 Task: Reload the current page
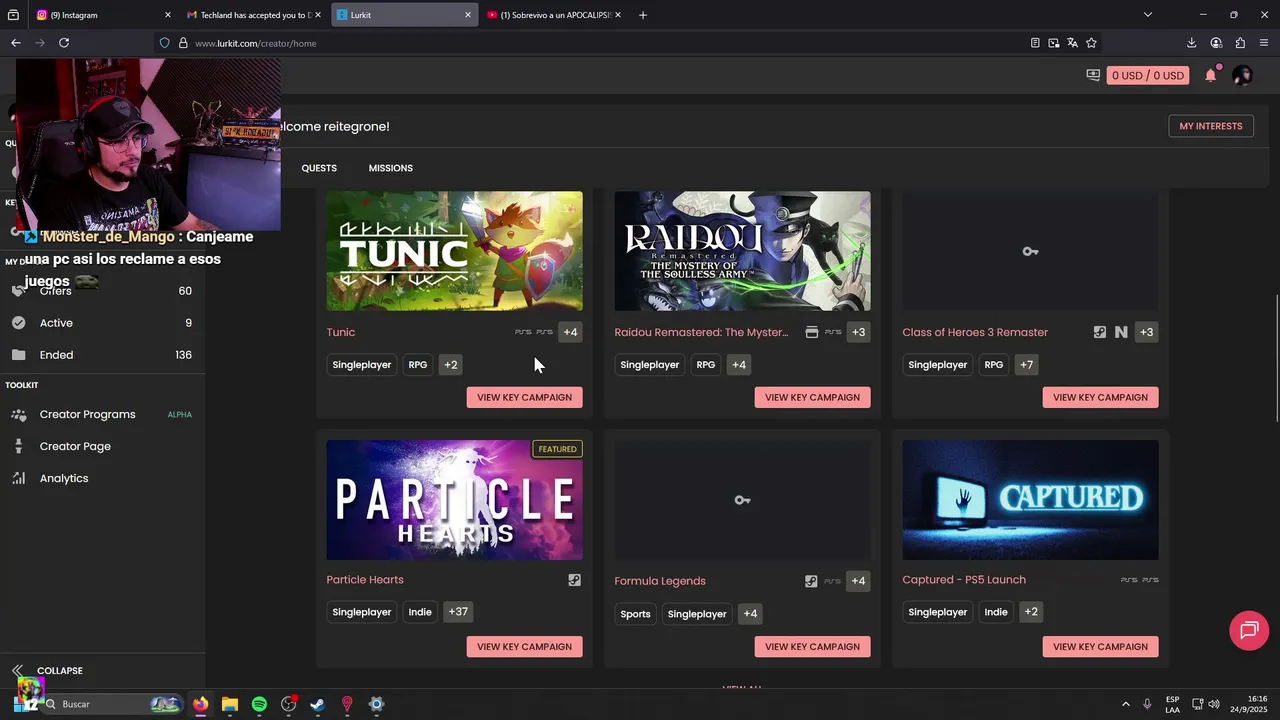tap(64, 43)
